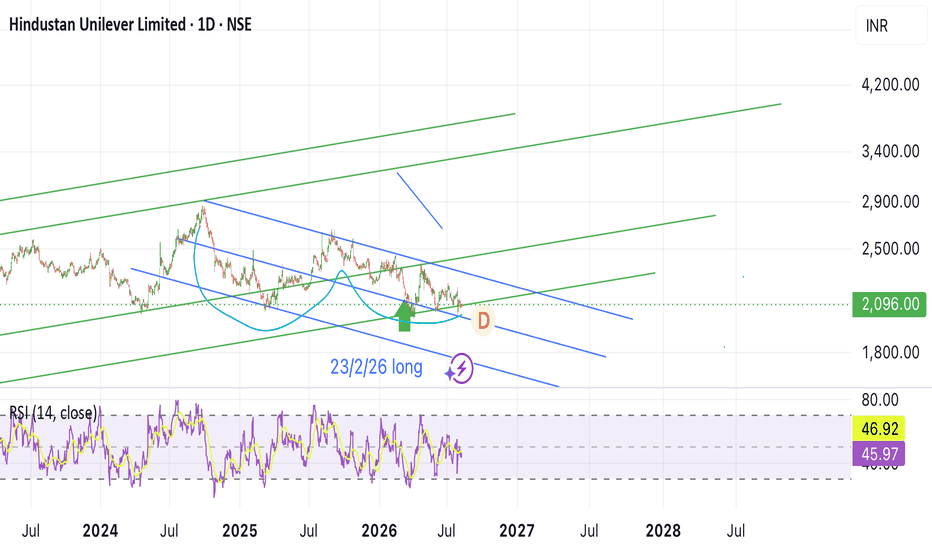Click the 2028 time axis label
932x550 pixels.
[663, 530]
